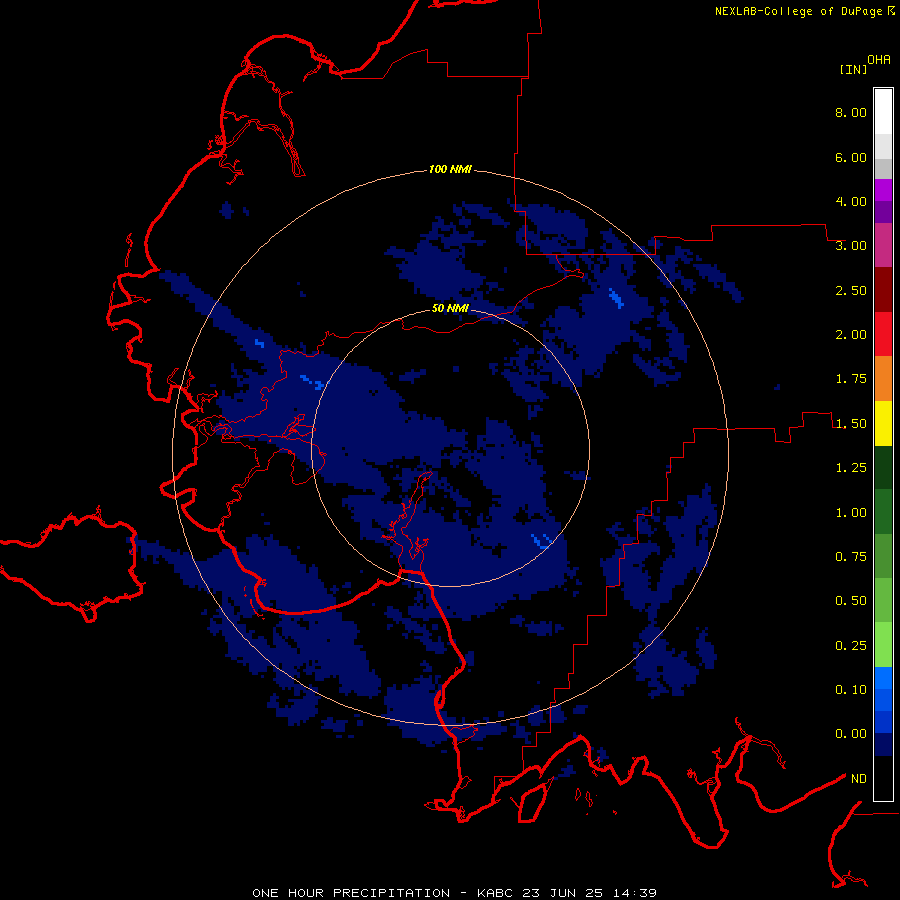This screenshot has width=900, height=900.
Task: Select the bright purple legend swatch
Action: (x=883, y=190)
